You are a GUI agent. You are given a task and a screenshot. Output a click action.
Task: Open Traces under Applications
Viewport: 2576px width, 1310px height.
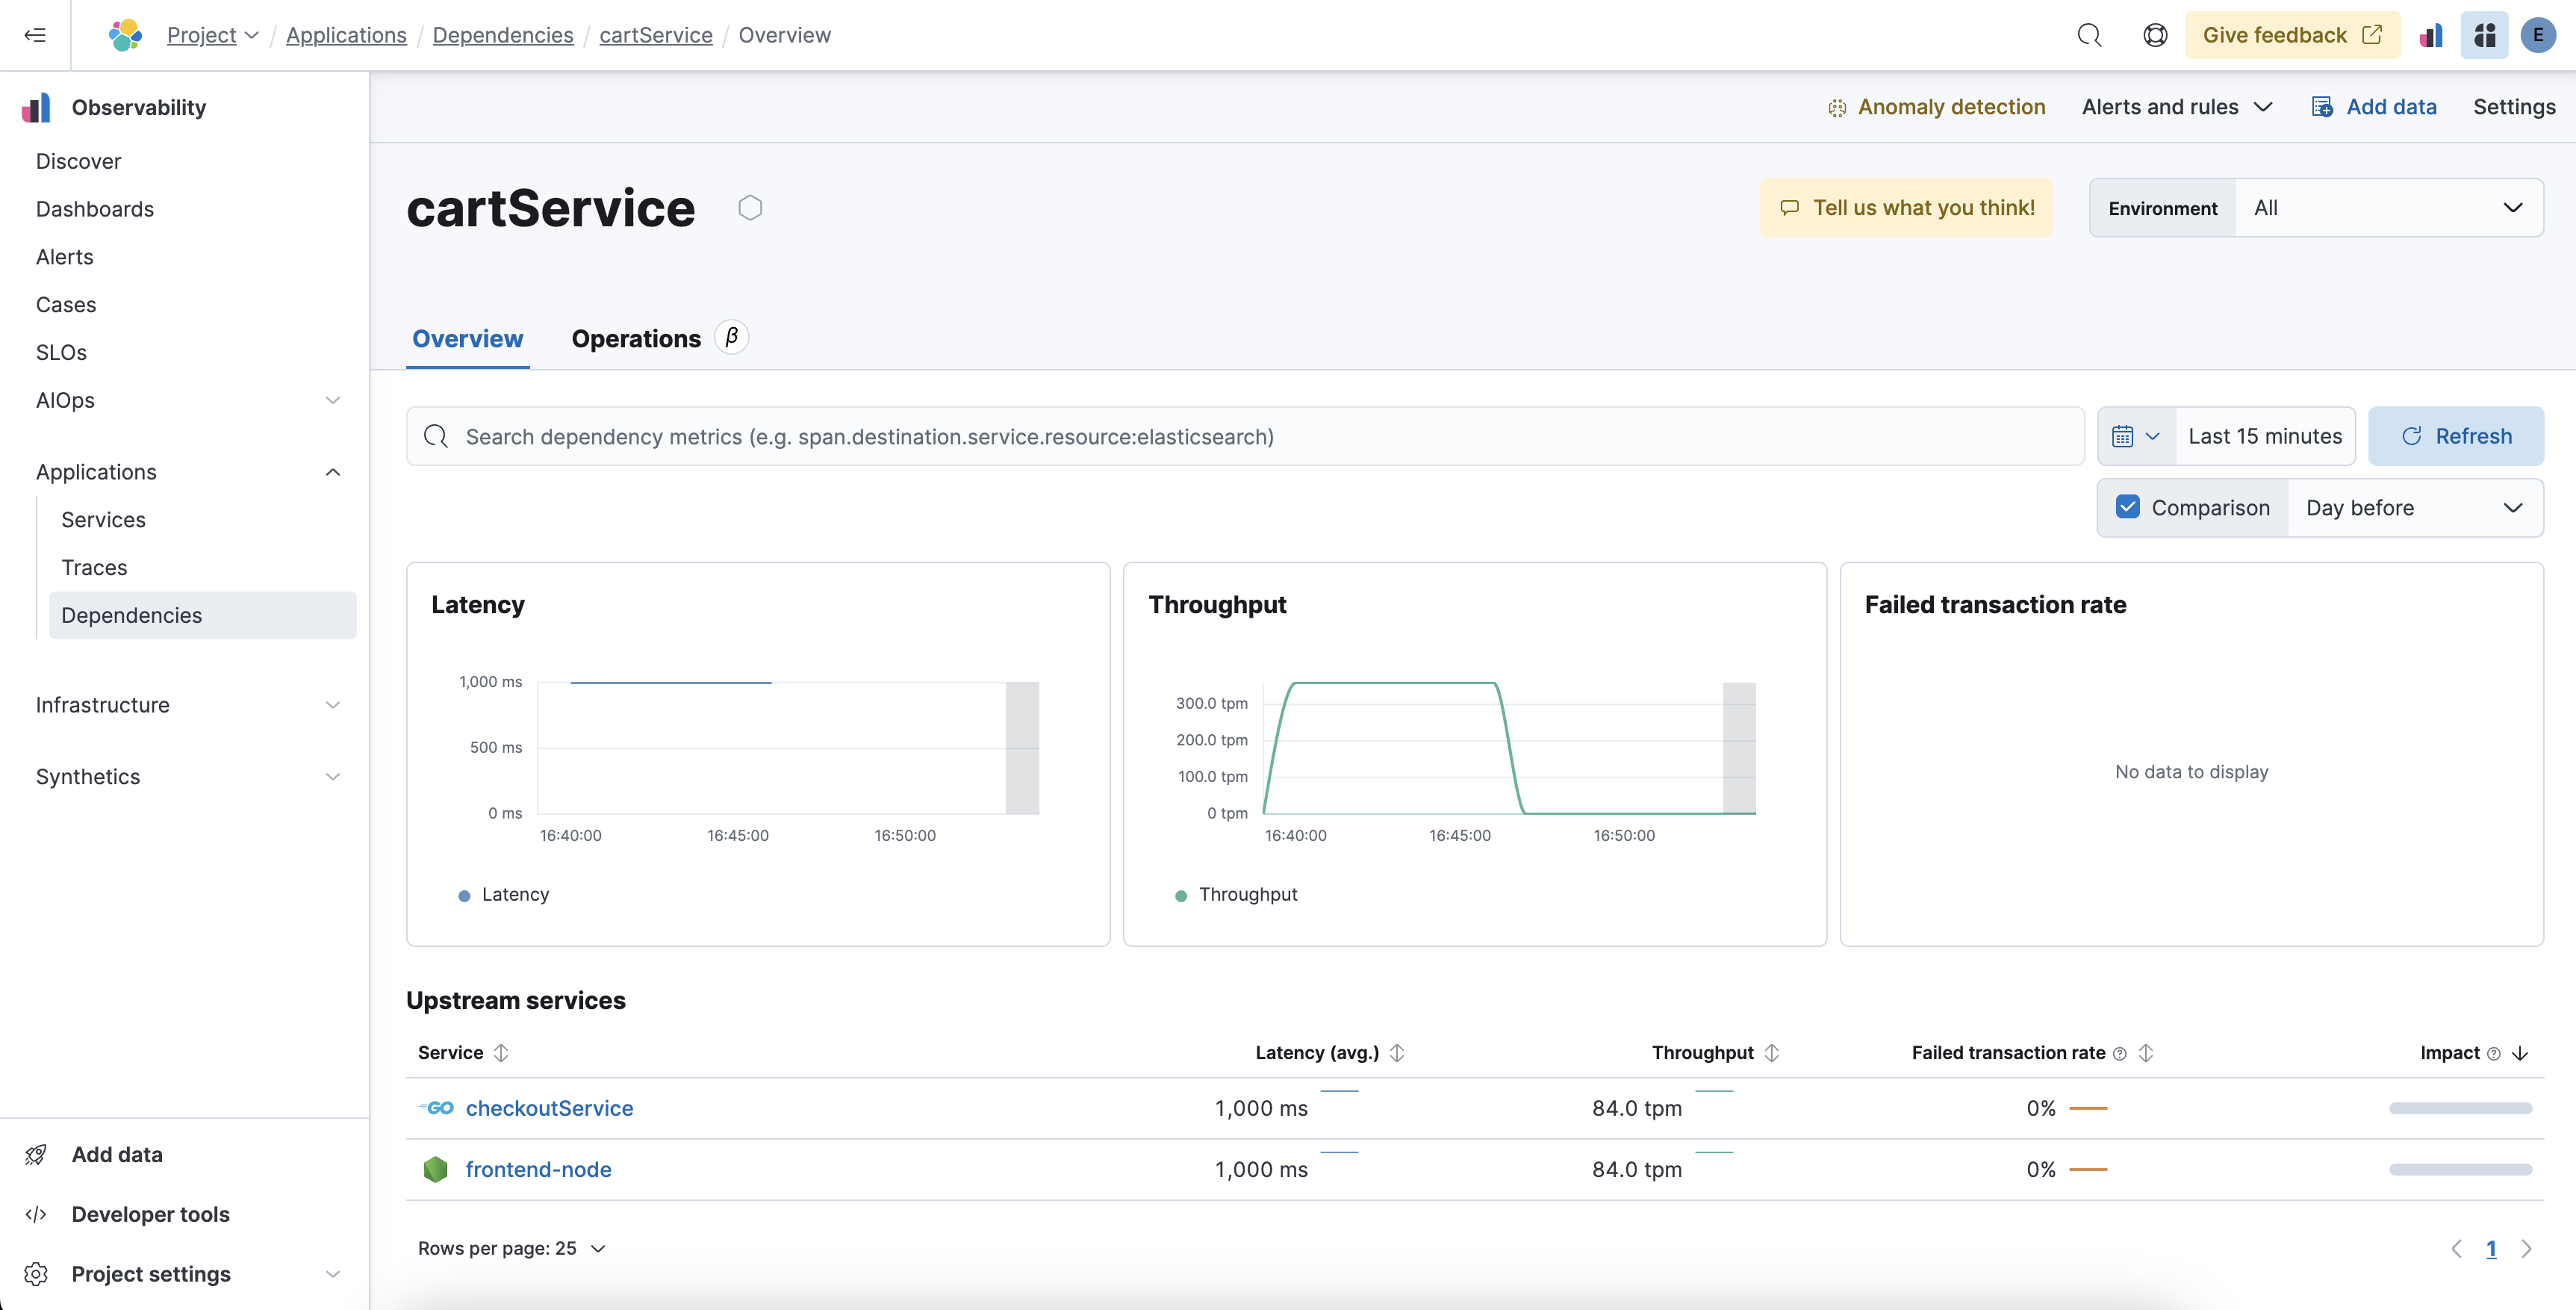coord(94,568)
